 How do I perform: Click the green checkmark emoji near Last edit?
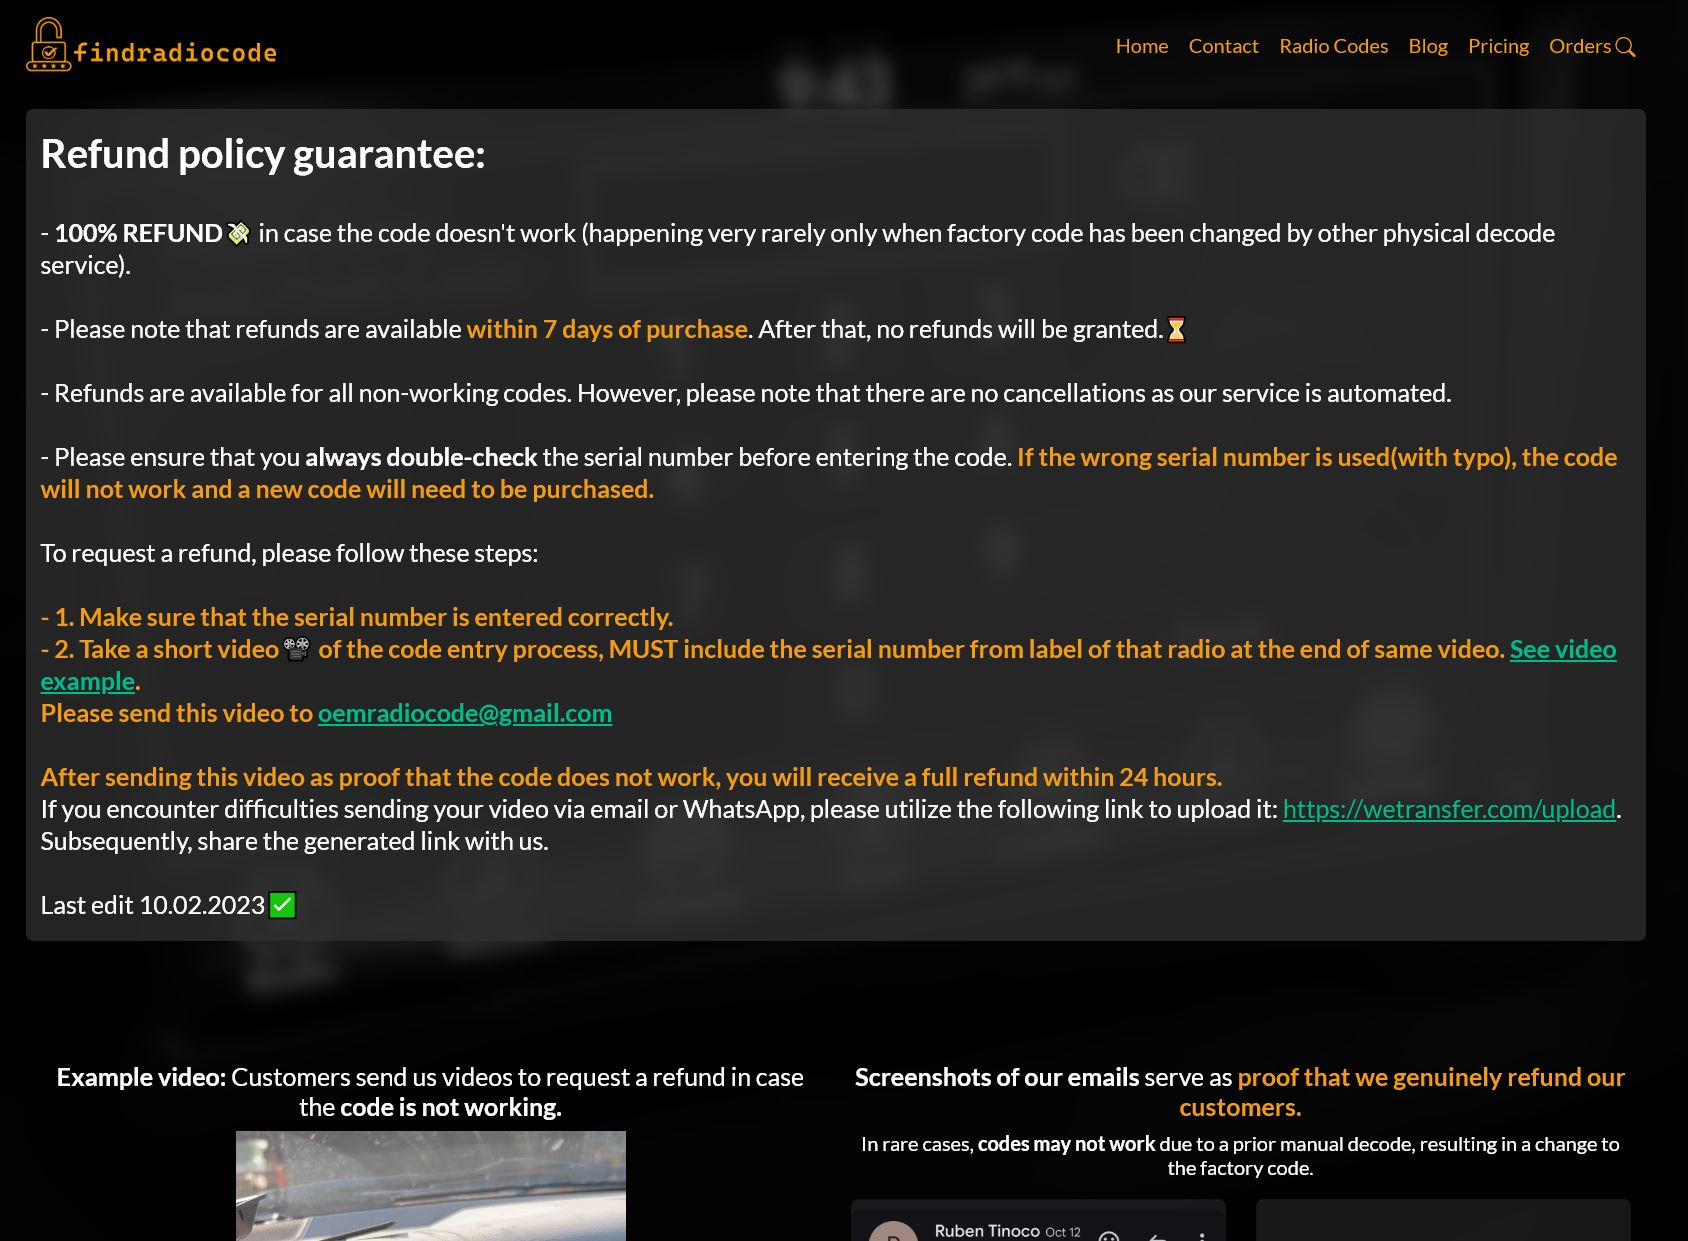(283, 905)
